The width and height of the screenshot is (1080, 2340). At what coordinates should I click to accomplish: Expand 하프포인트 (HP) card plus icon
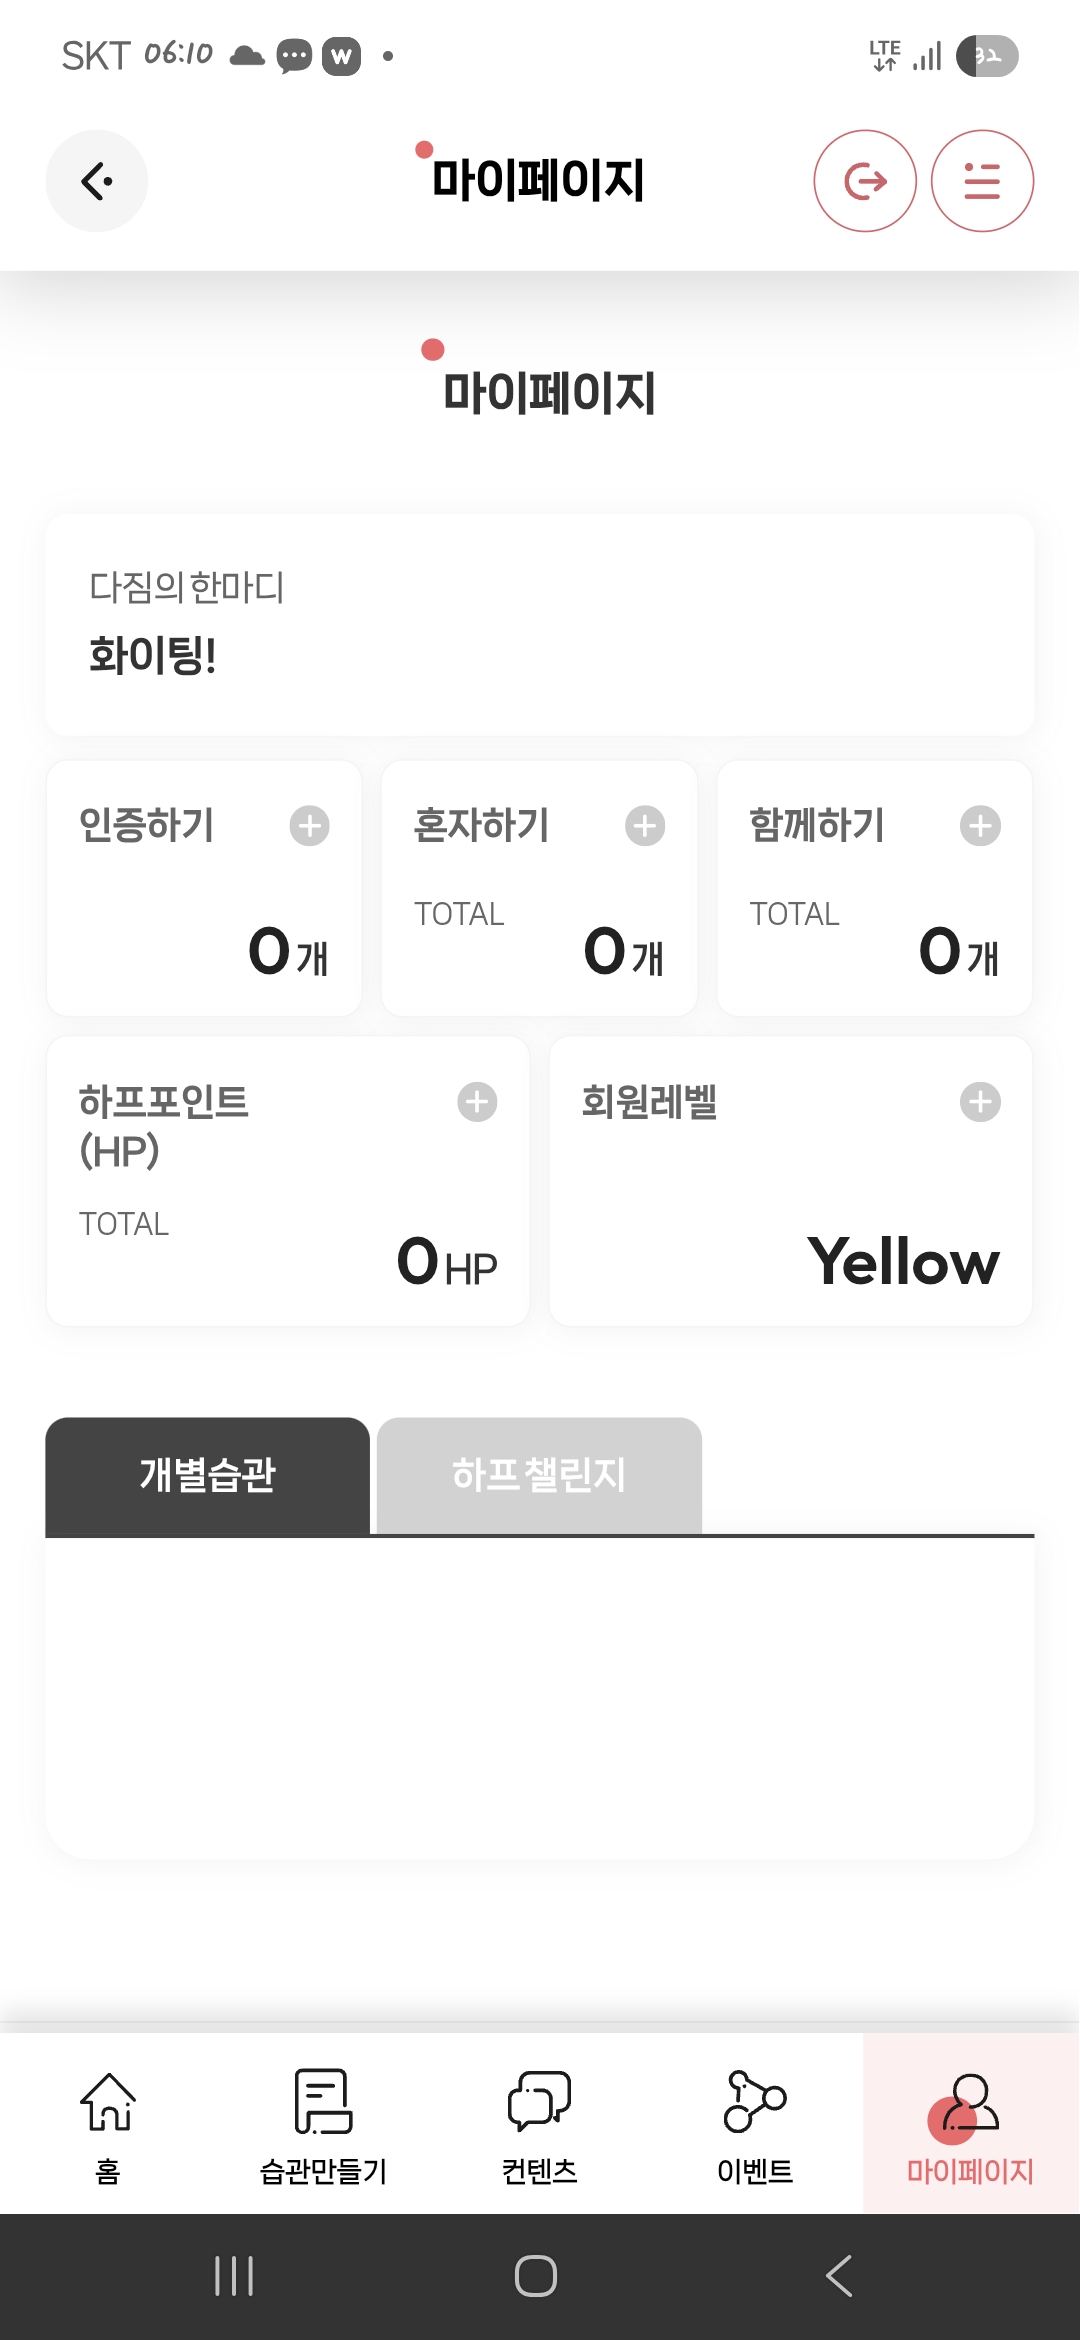coord(477,1102)
